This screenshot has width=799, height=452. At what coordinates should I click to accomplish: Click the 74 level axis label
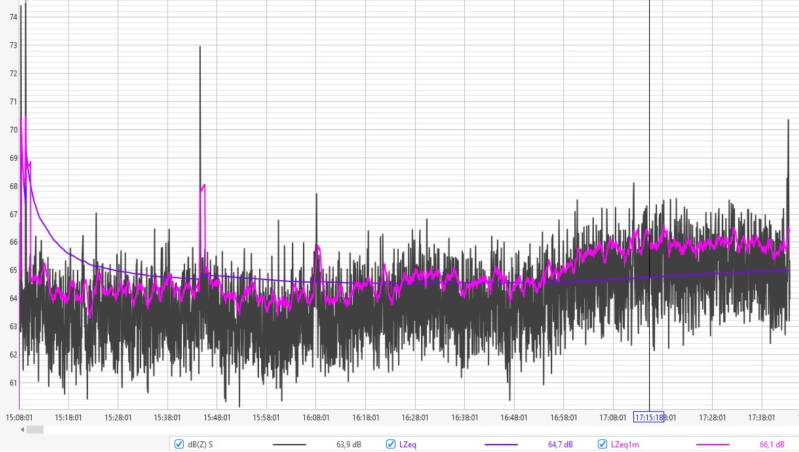point(13,17)
